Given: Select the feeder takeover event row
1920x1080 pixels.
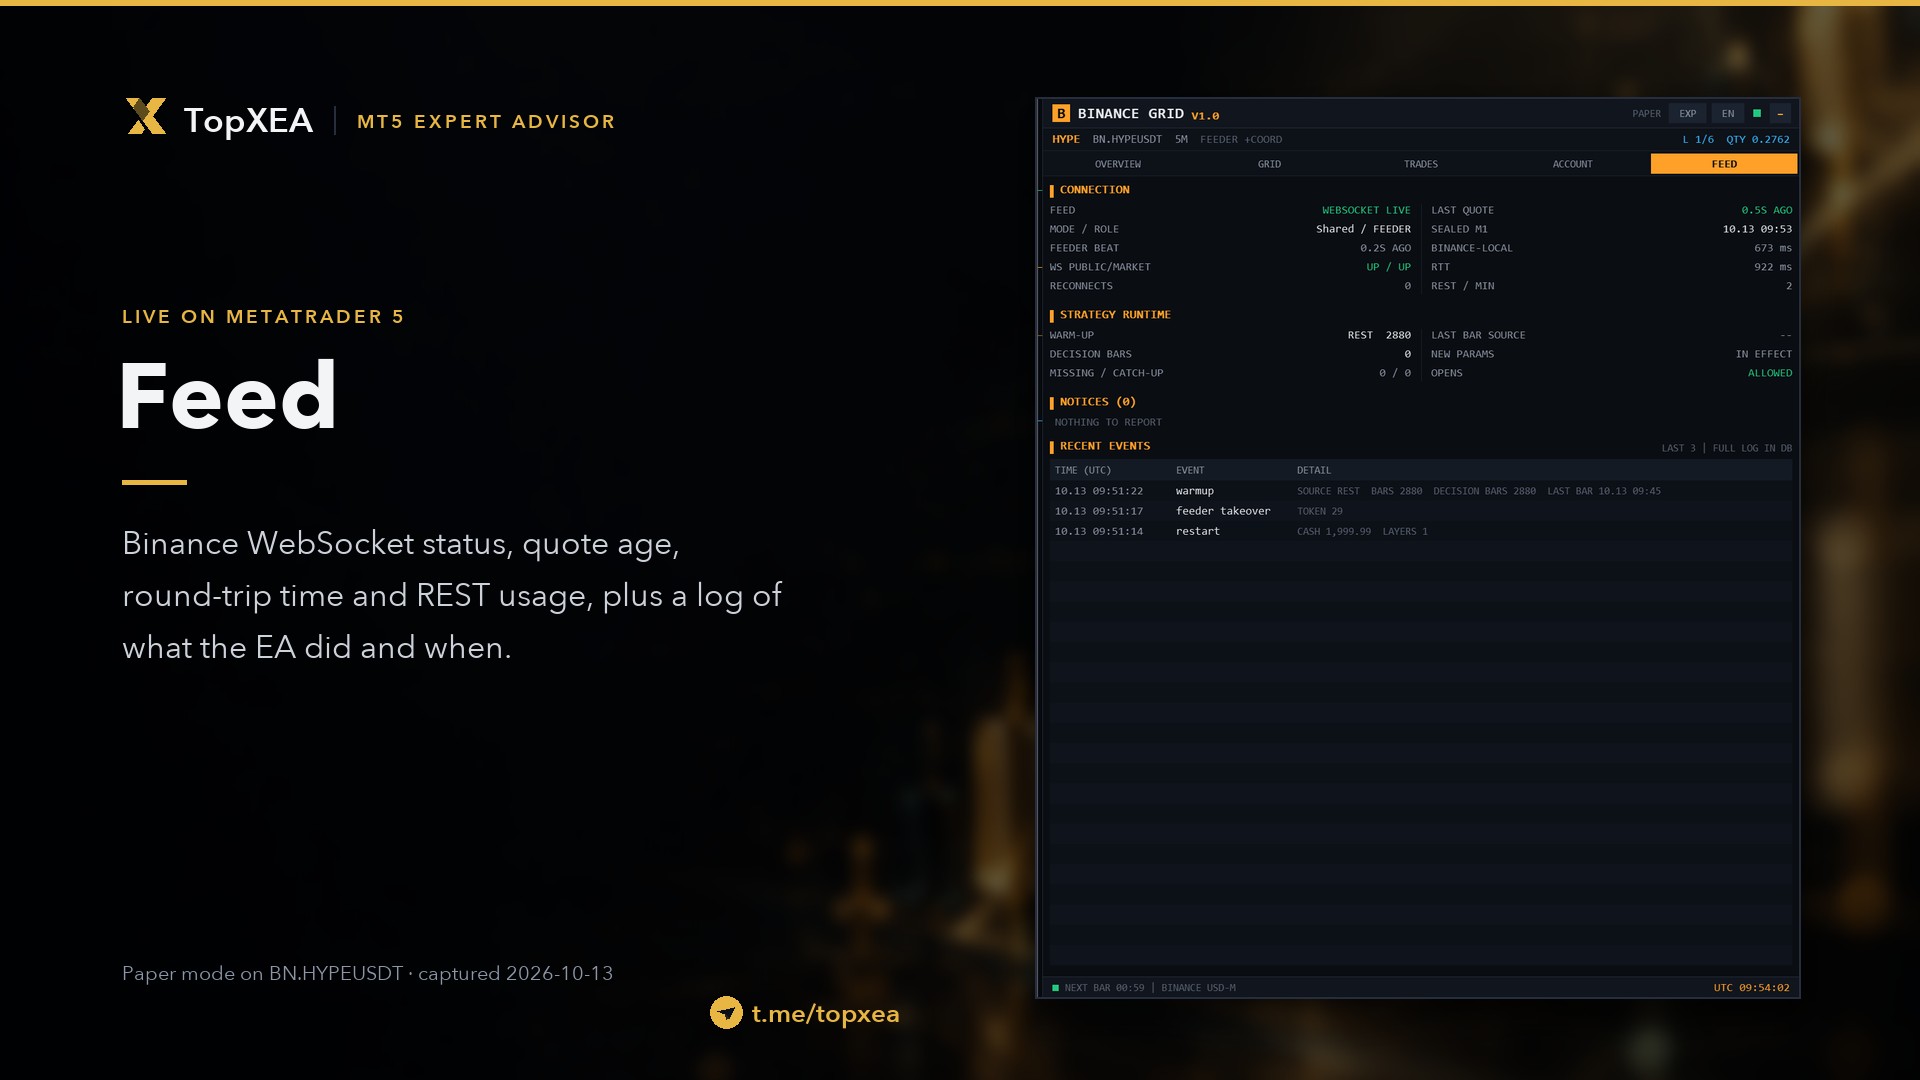Looking at the screenshot, I should [1420, 511].
